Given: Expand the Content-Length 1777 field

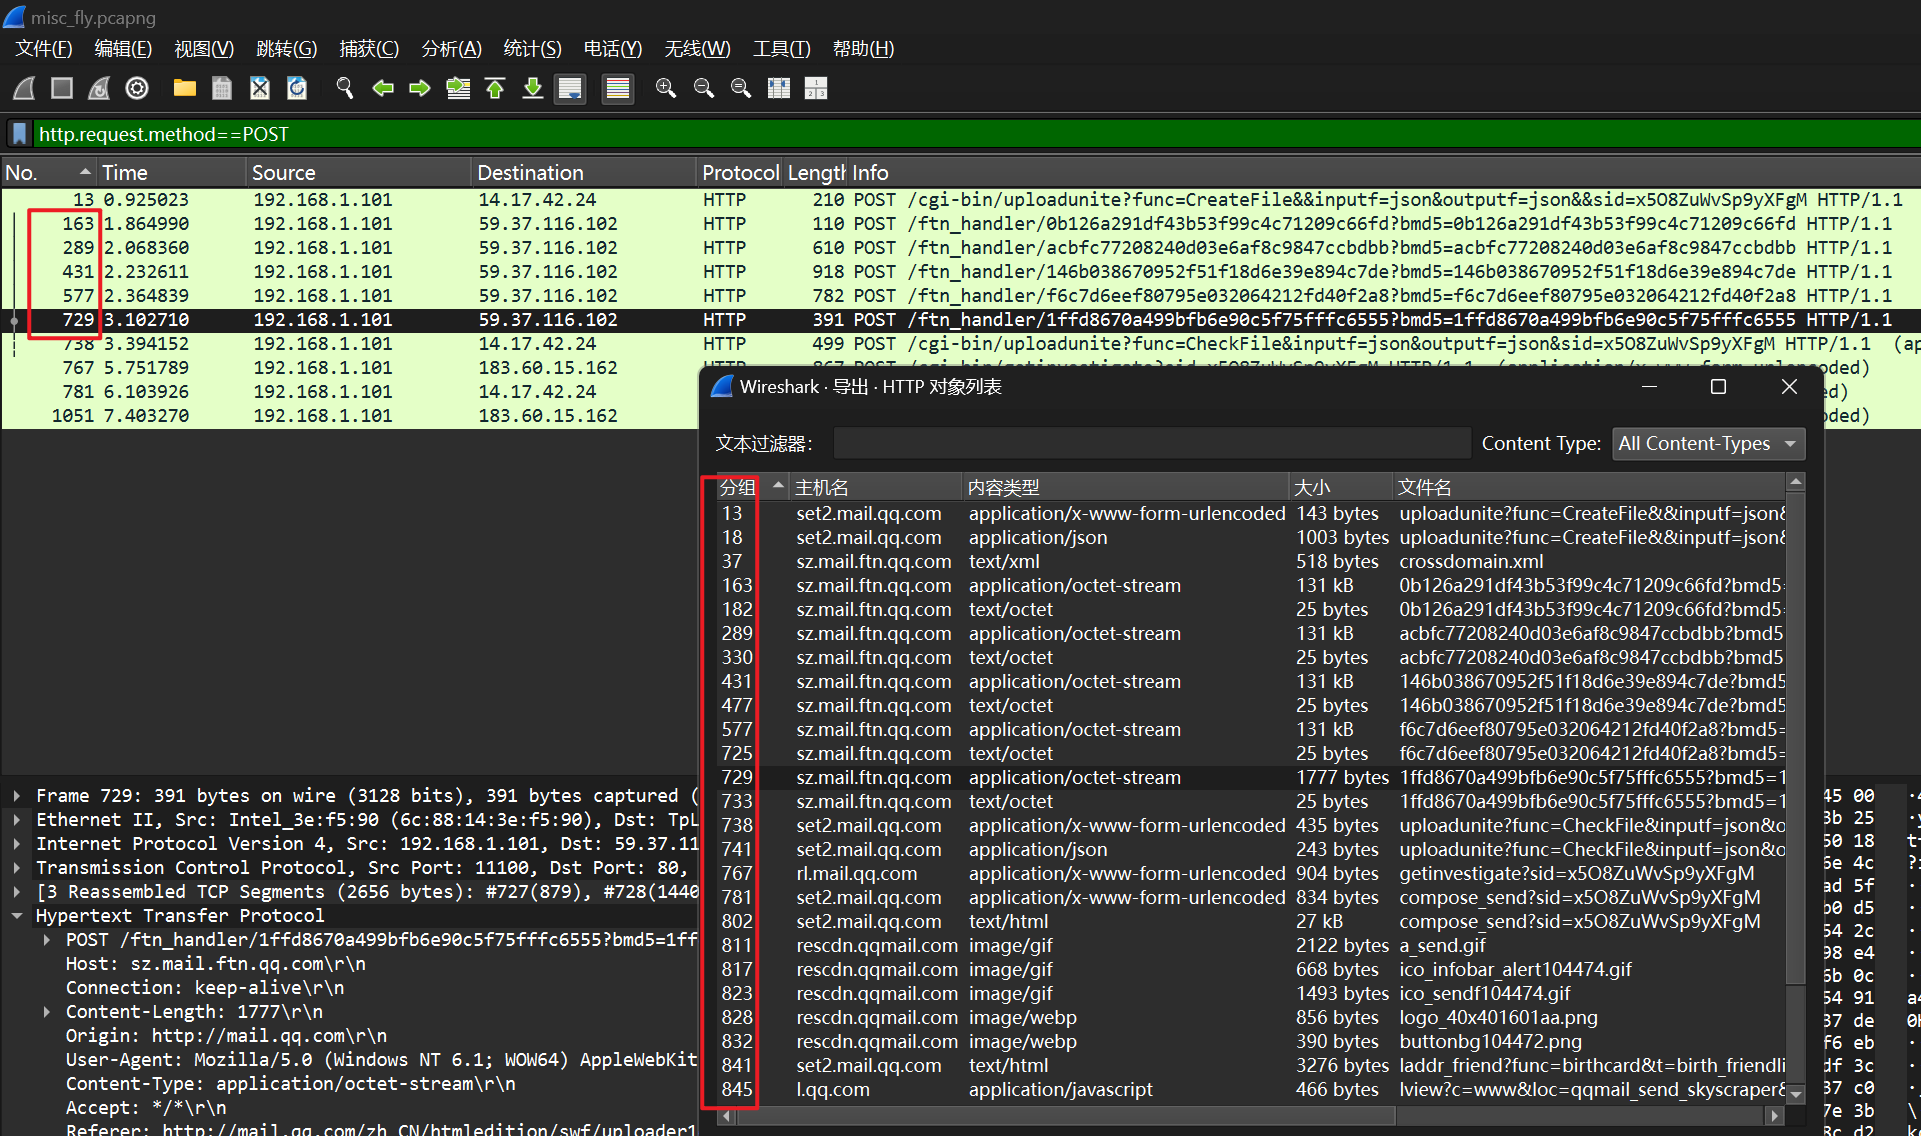Looking at the screenshot, I should pos(47,1011).
